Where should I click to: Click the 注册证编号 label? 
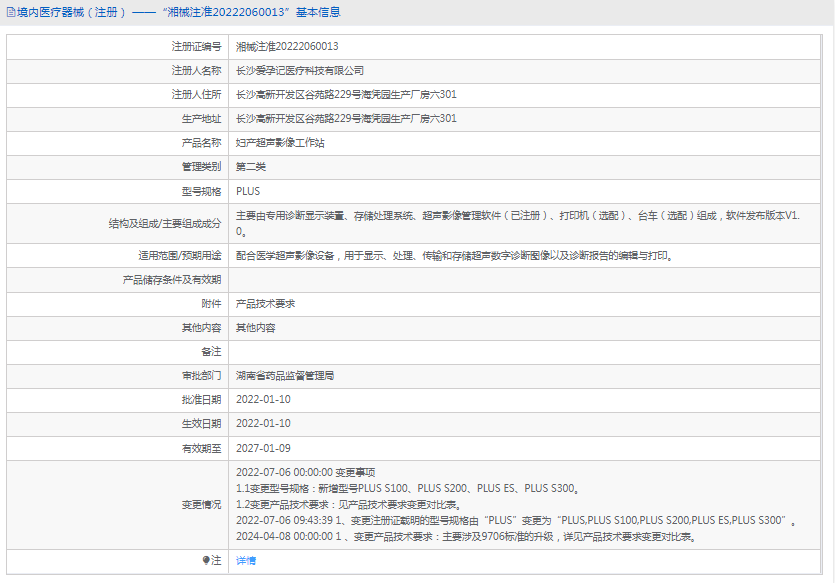(196, 46)
